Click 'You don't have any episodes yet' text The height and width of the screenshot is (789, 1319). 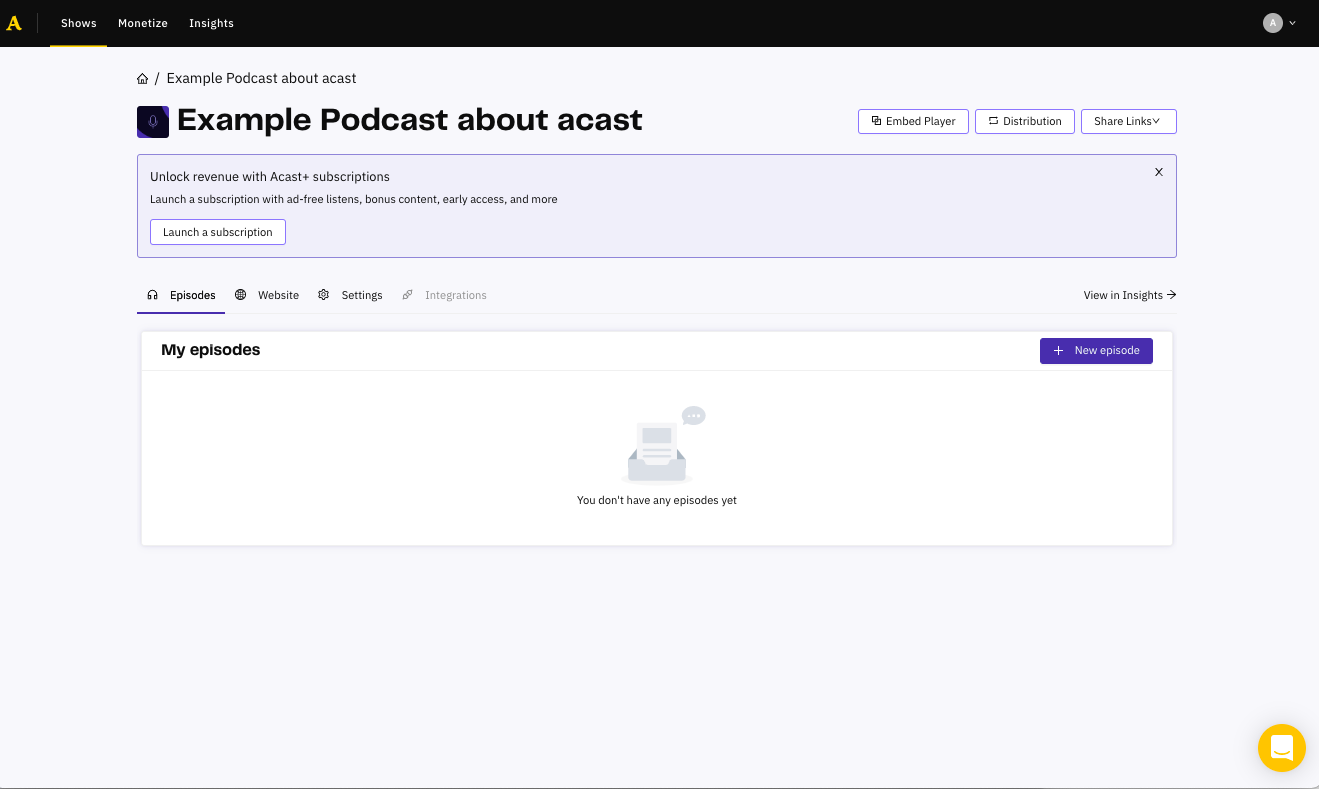tap(657, 500)
